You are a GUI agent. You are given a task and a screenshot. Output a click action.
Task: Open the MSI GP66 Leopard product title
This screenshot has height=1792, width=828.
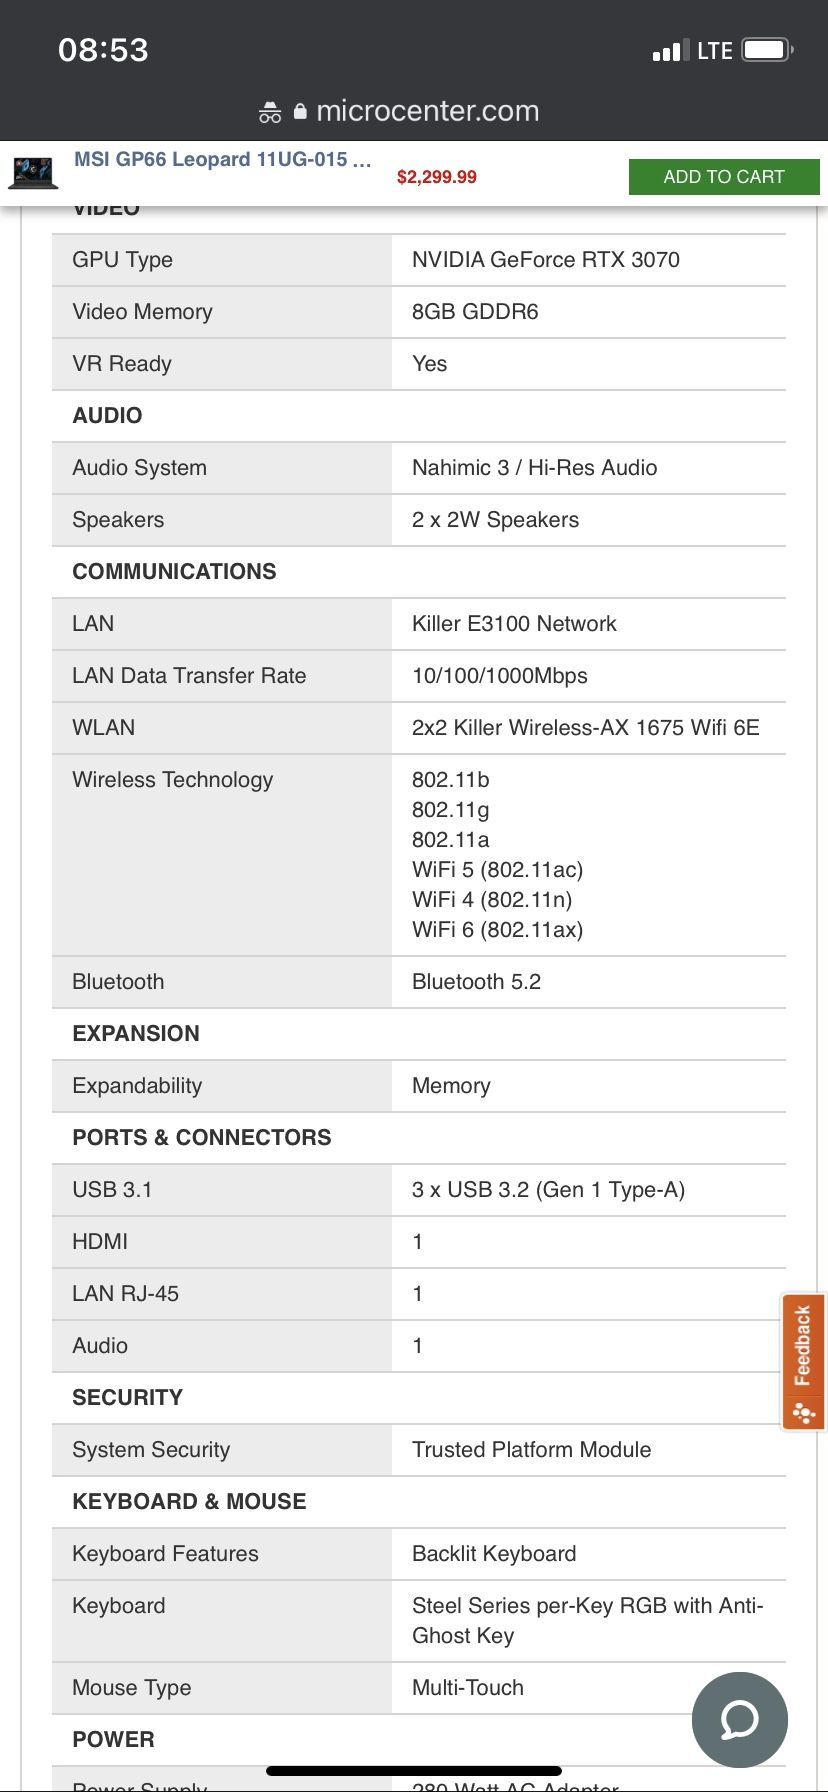tap(222, 159)
